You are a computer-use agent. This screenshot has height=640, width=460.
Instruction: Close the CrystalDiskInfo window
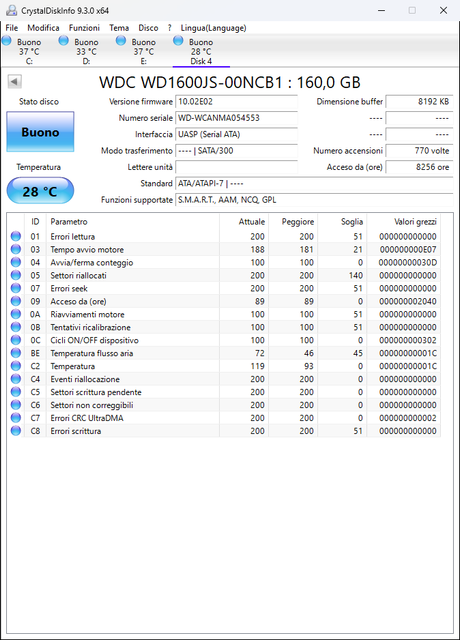[x=443, y=10]
